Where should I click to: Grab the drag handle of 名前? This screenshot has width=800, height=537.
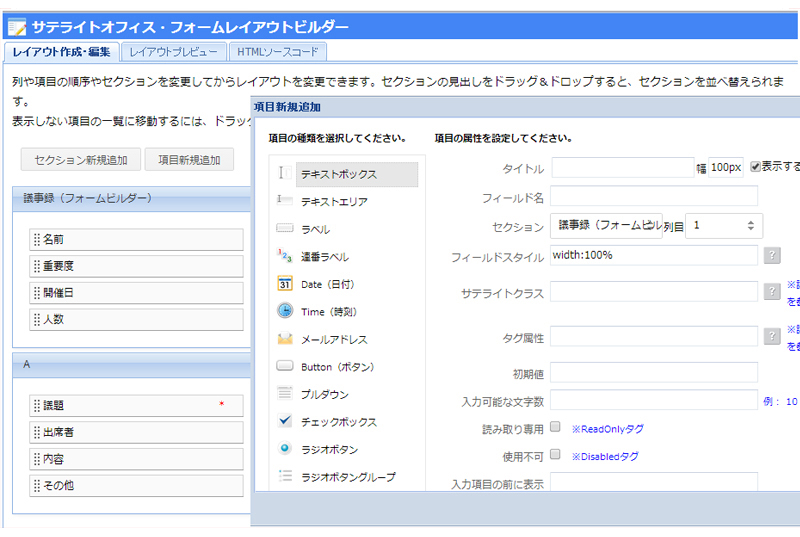[37, 240]
